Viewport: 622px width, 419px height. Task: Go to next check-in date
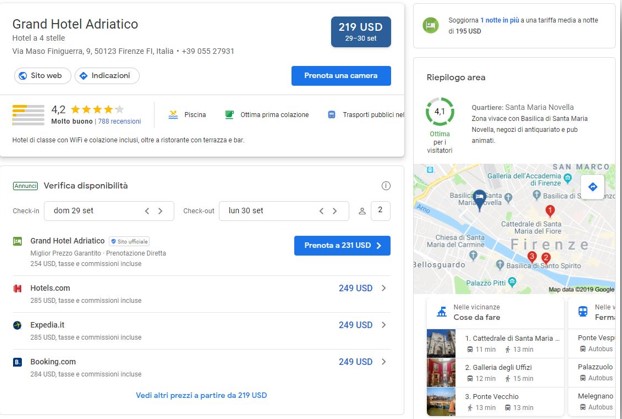[160, 211]
